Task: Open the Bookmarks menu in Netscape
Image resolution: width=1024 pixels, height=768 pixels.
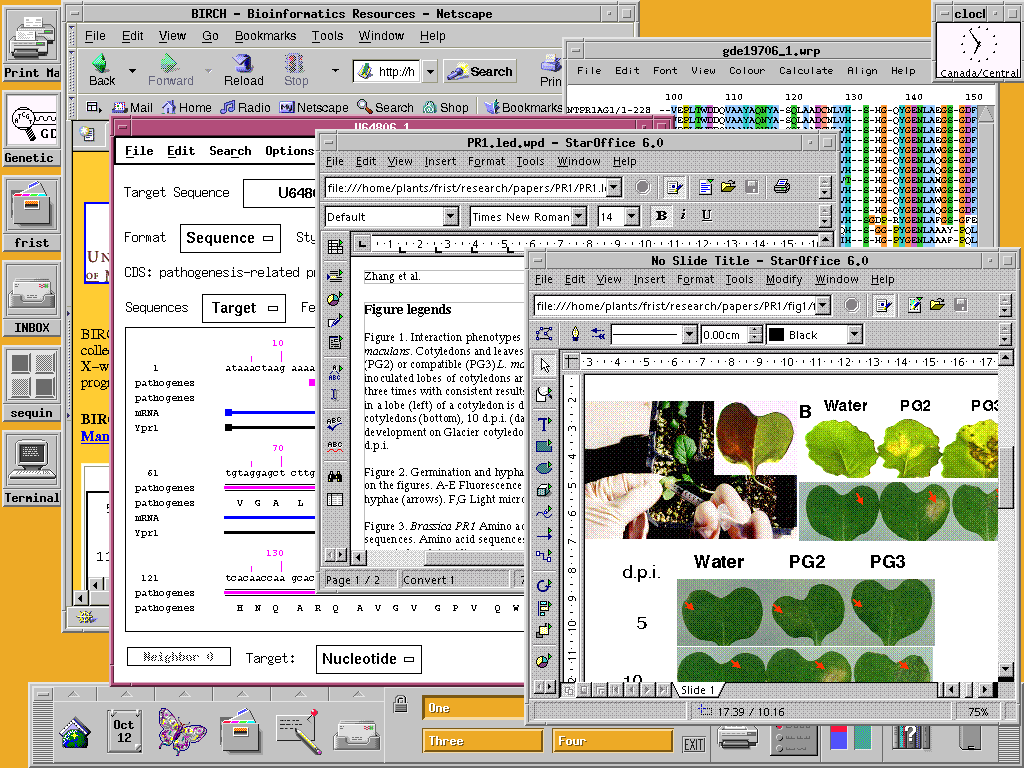Action: [x=265, y=36]
